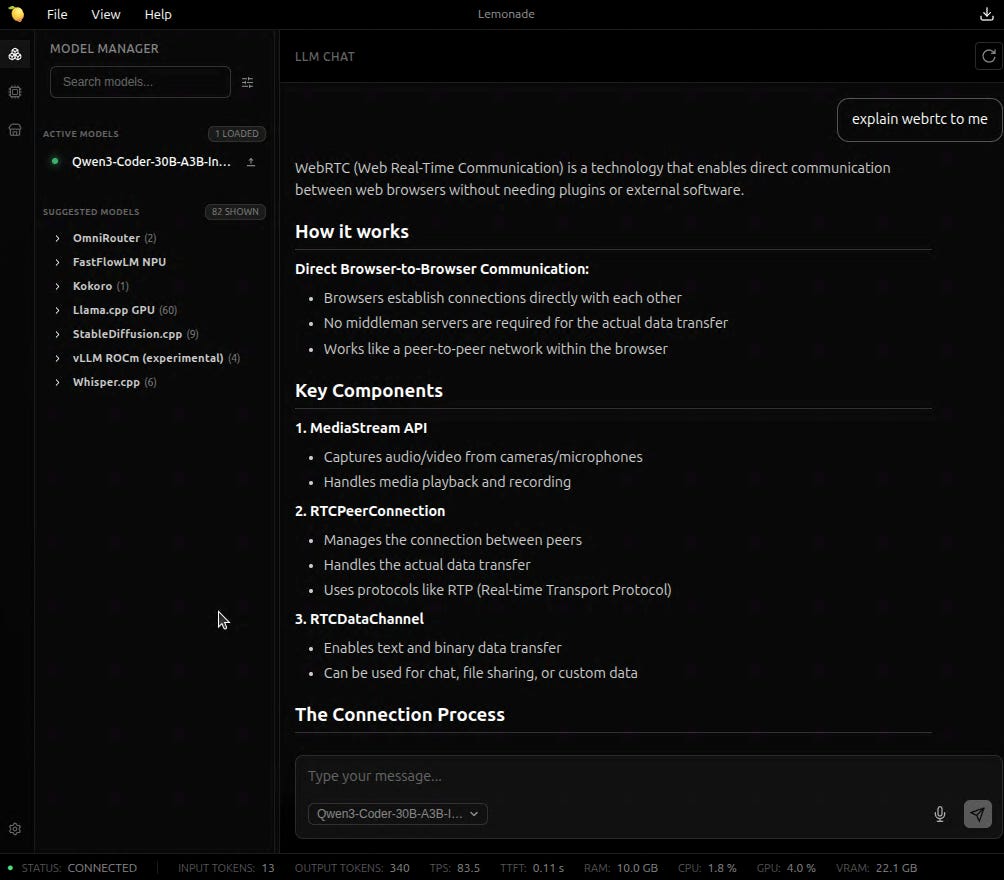Open the File menu
Viewport: 1004px width, 880px height.
[57, 14]
